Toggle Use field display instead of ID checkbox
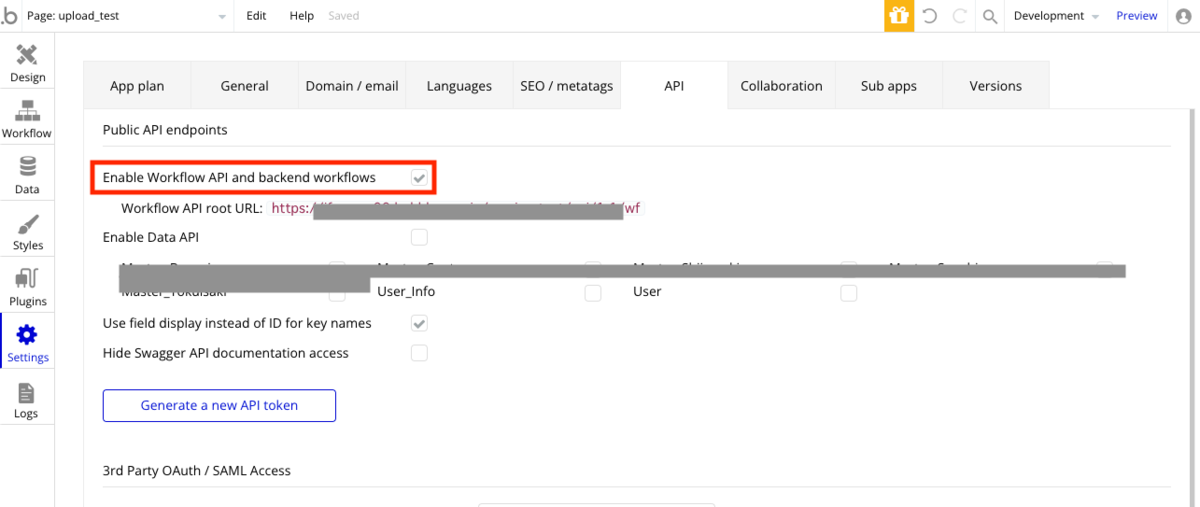The width and height of the screenshot is (1200, 507). tap(419, 324)
